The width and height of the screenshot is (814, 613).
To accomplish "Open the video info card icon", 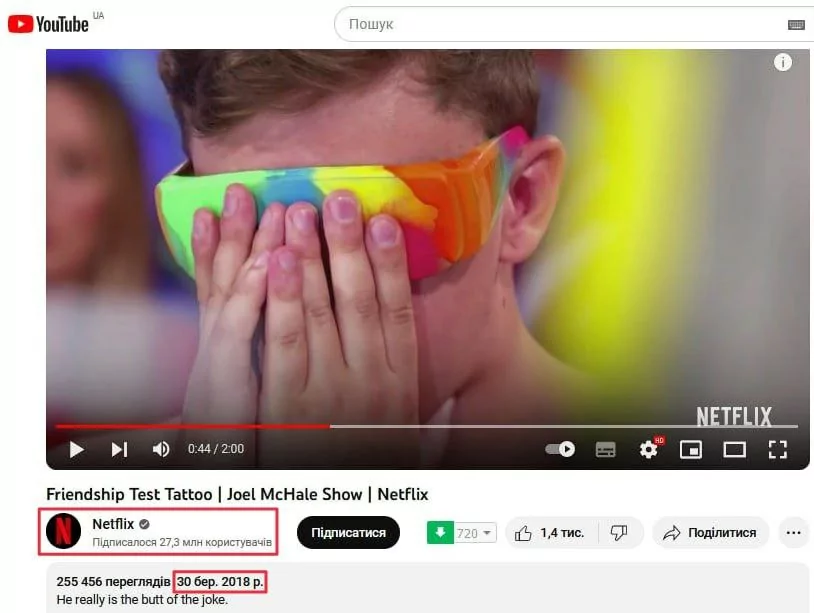I will point(783,62).
